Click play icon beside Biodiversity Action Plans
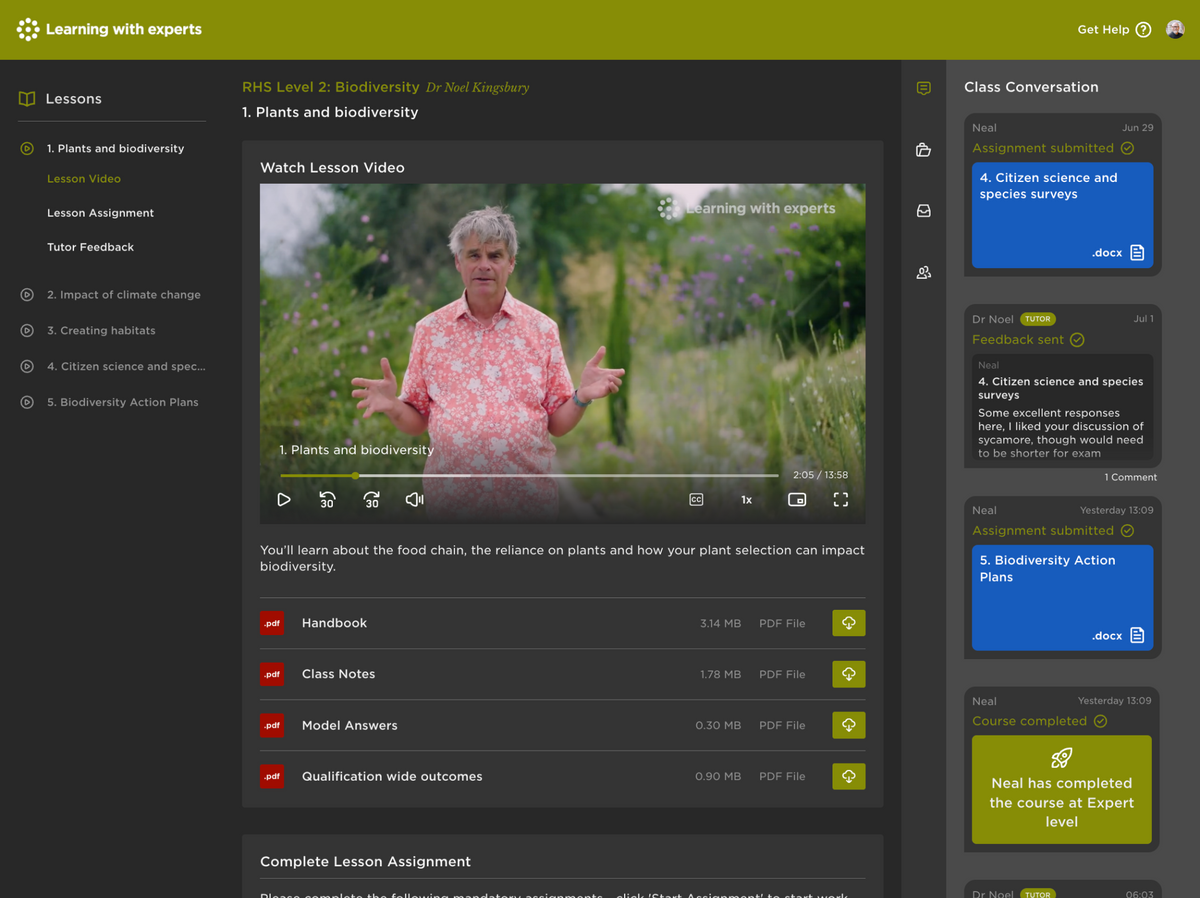The width and height of the screenshot is (1200, 898). click(x=27, y=402)
